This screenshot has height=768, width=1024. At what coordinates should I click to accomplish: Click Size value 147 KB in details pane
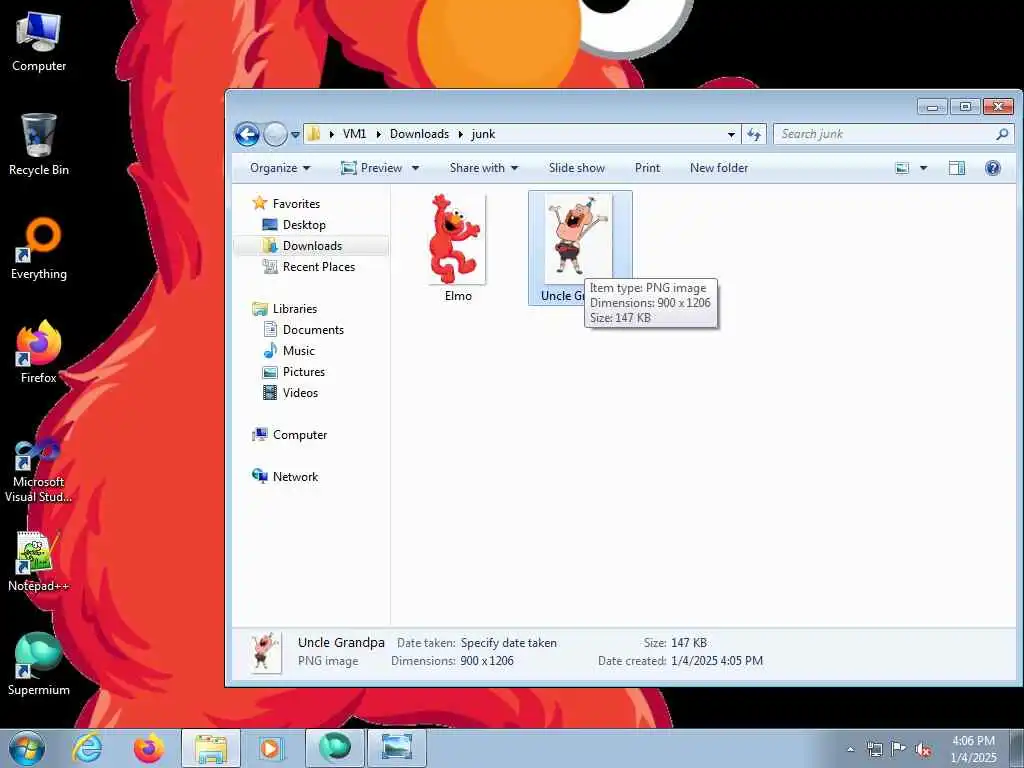pos(689,643)
